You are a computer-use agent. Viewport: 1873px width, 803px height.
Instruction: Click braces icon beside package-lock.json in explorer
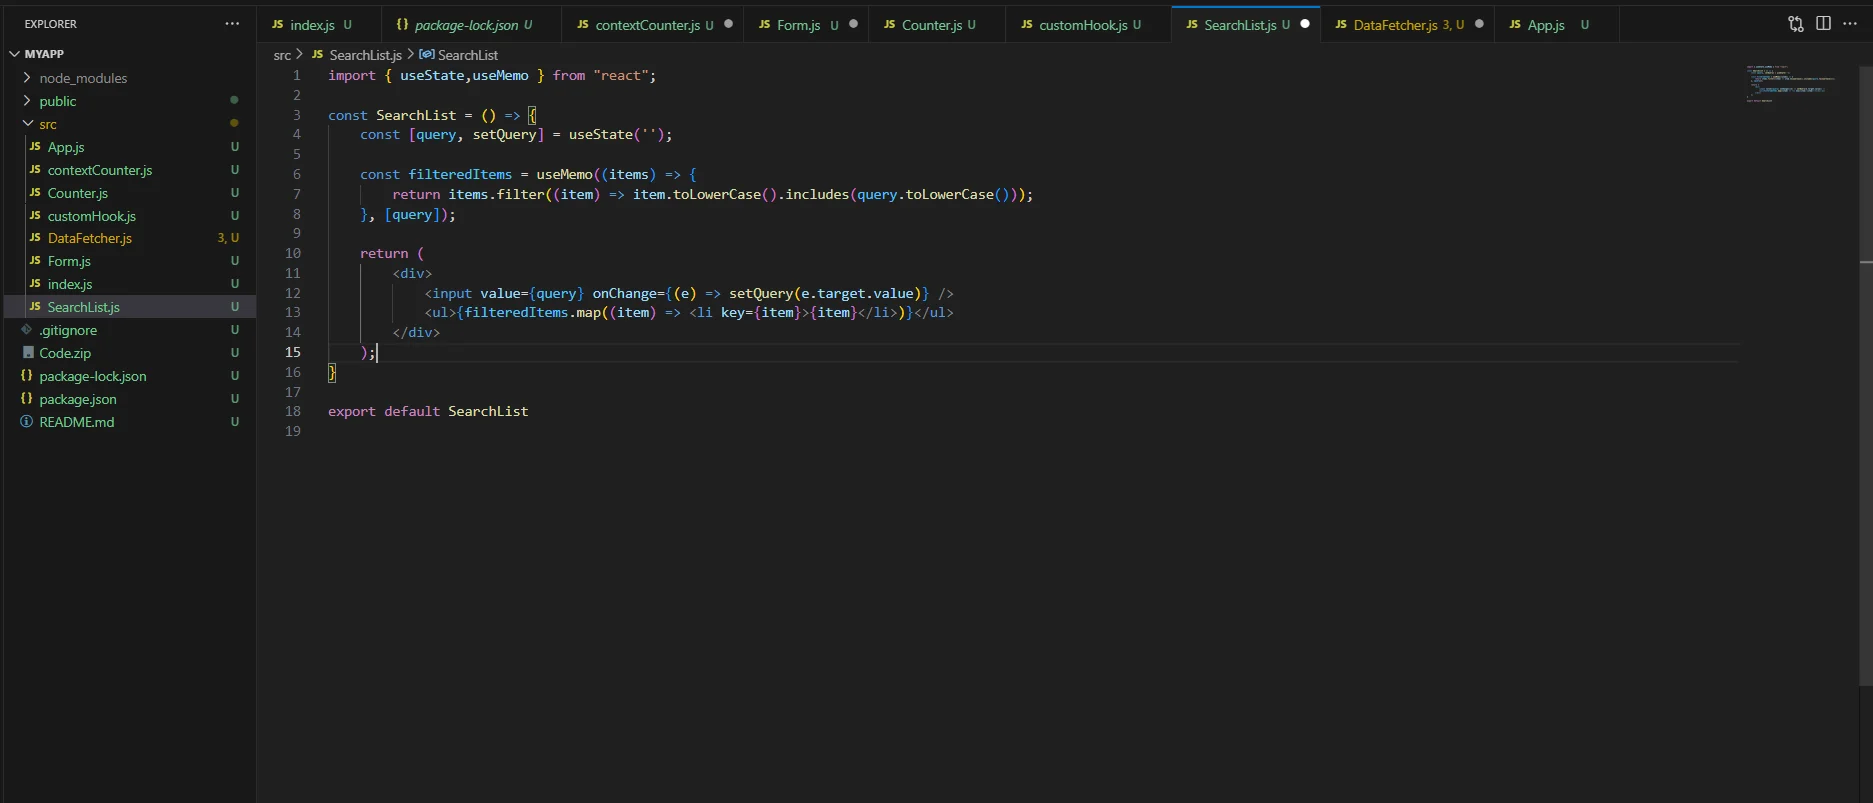(x=27, y=375)
